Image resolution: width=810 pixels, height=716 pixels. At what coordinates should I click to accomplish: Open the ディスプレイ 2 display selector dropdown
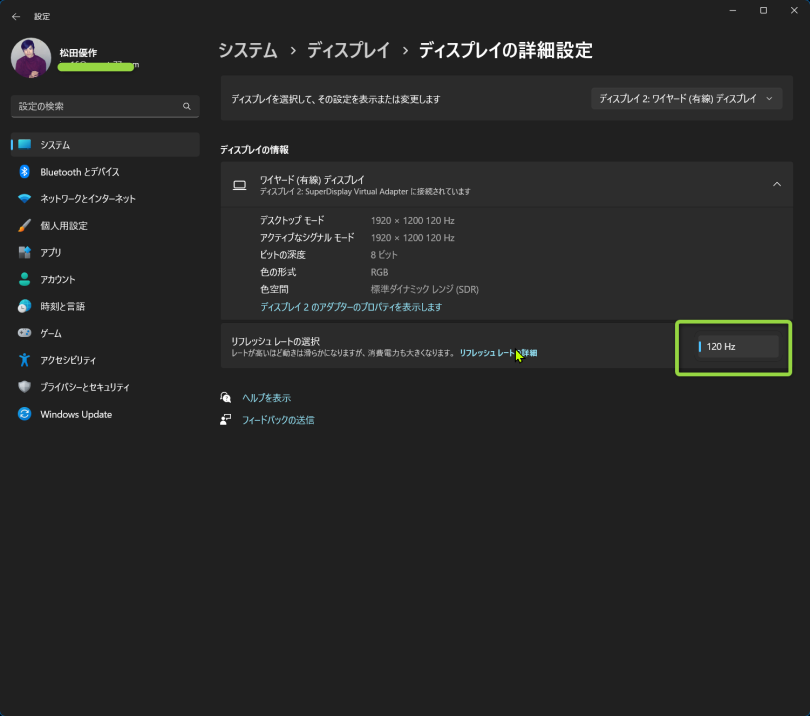tap(687, 99)
